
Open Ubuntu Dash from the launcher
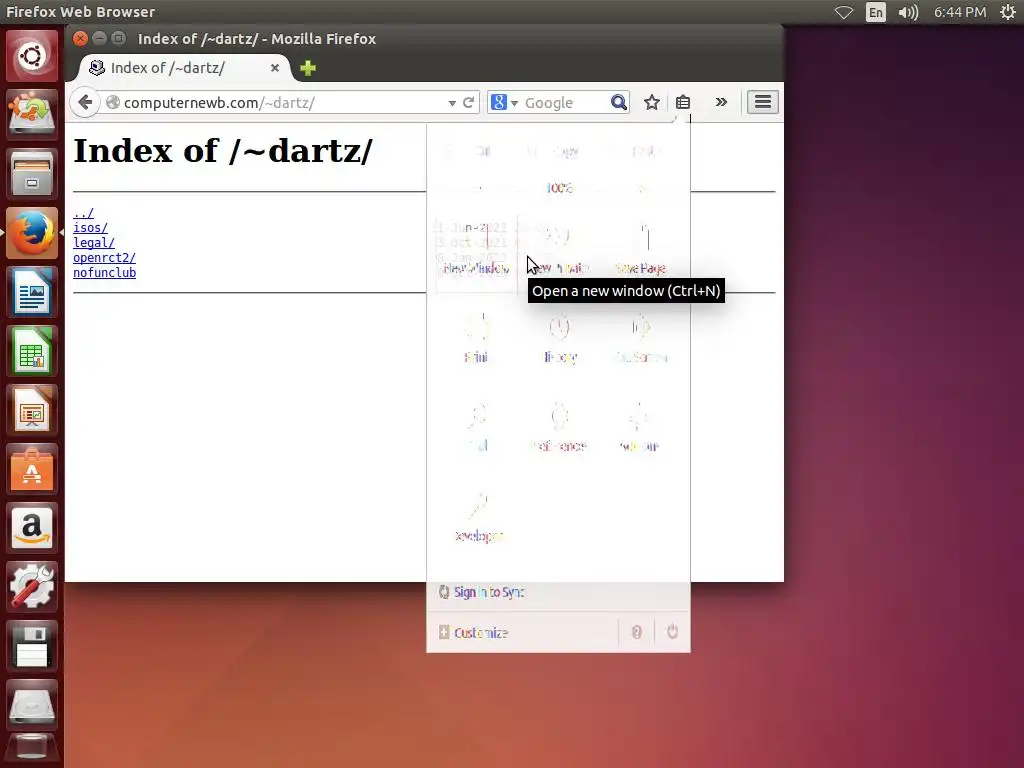pyautogui.click(x=31, y=56)
